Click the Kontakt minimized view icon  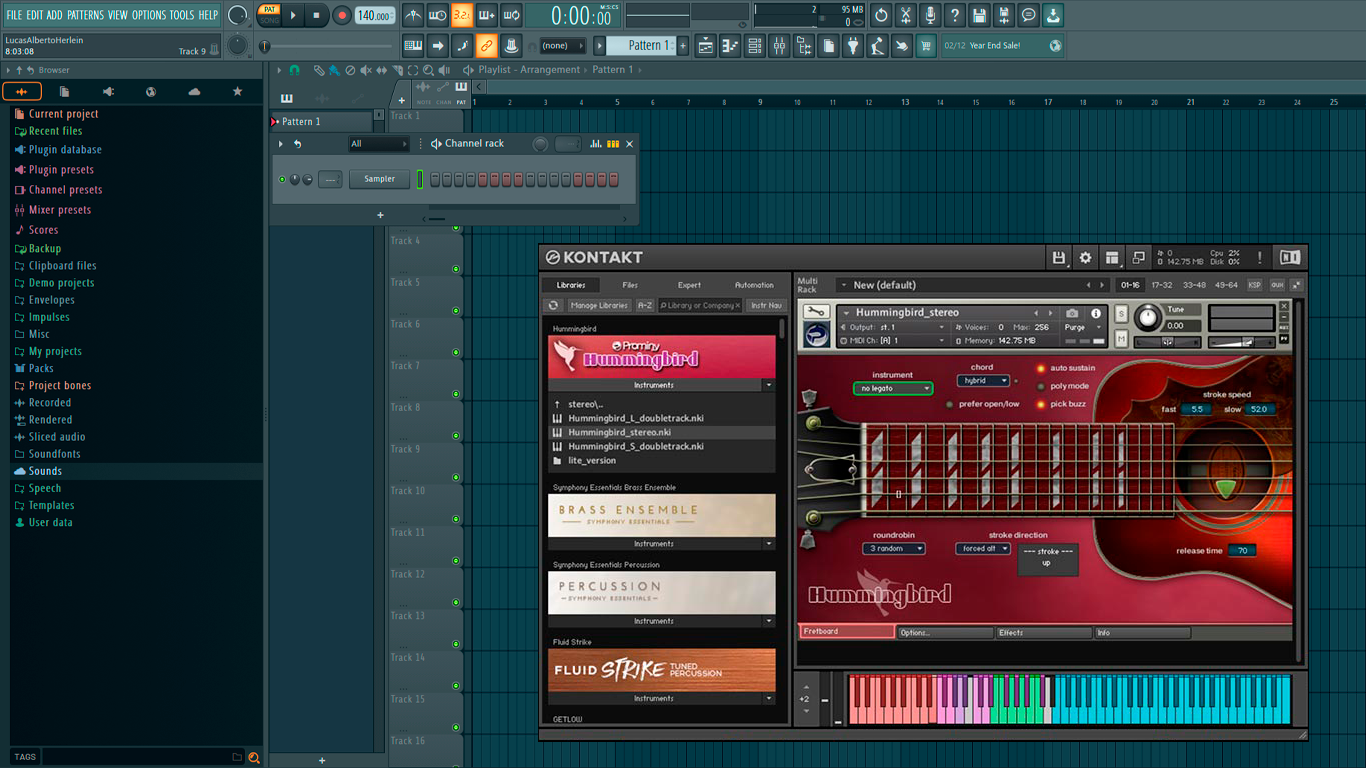pos(1138,258)
